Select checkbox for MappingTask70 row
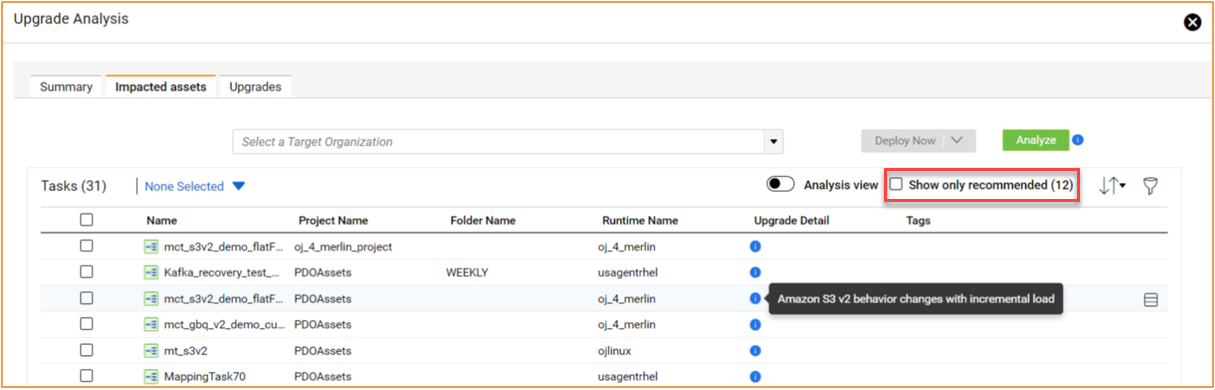The width and height of the screenshot is (1215, 390). [x=87, y=376]
